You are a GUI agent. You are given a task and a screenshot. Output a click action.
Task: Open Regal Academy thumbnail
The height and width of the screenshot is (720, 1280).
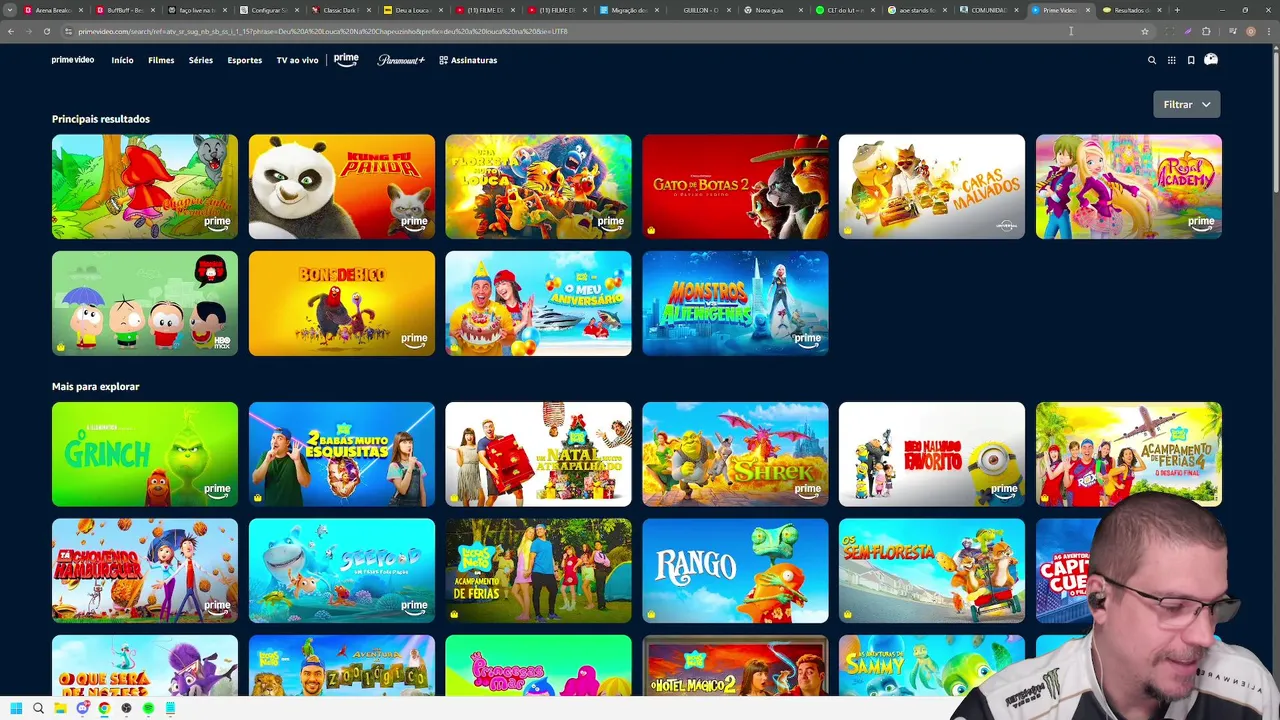point(1129,187)
